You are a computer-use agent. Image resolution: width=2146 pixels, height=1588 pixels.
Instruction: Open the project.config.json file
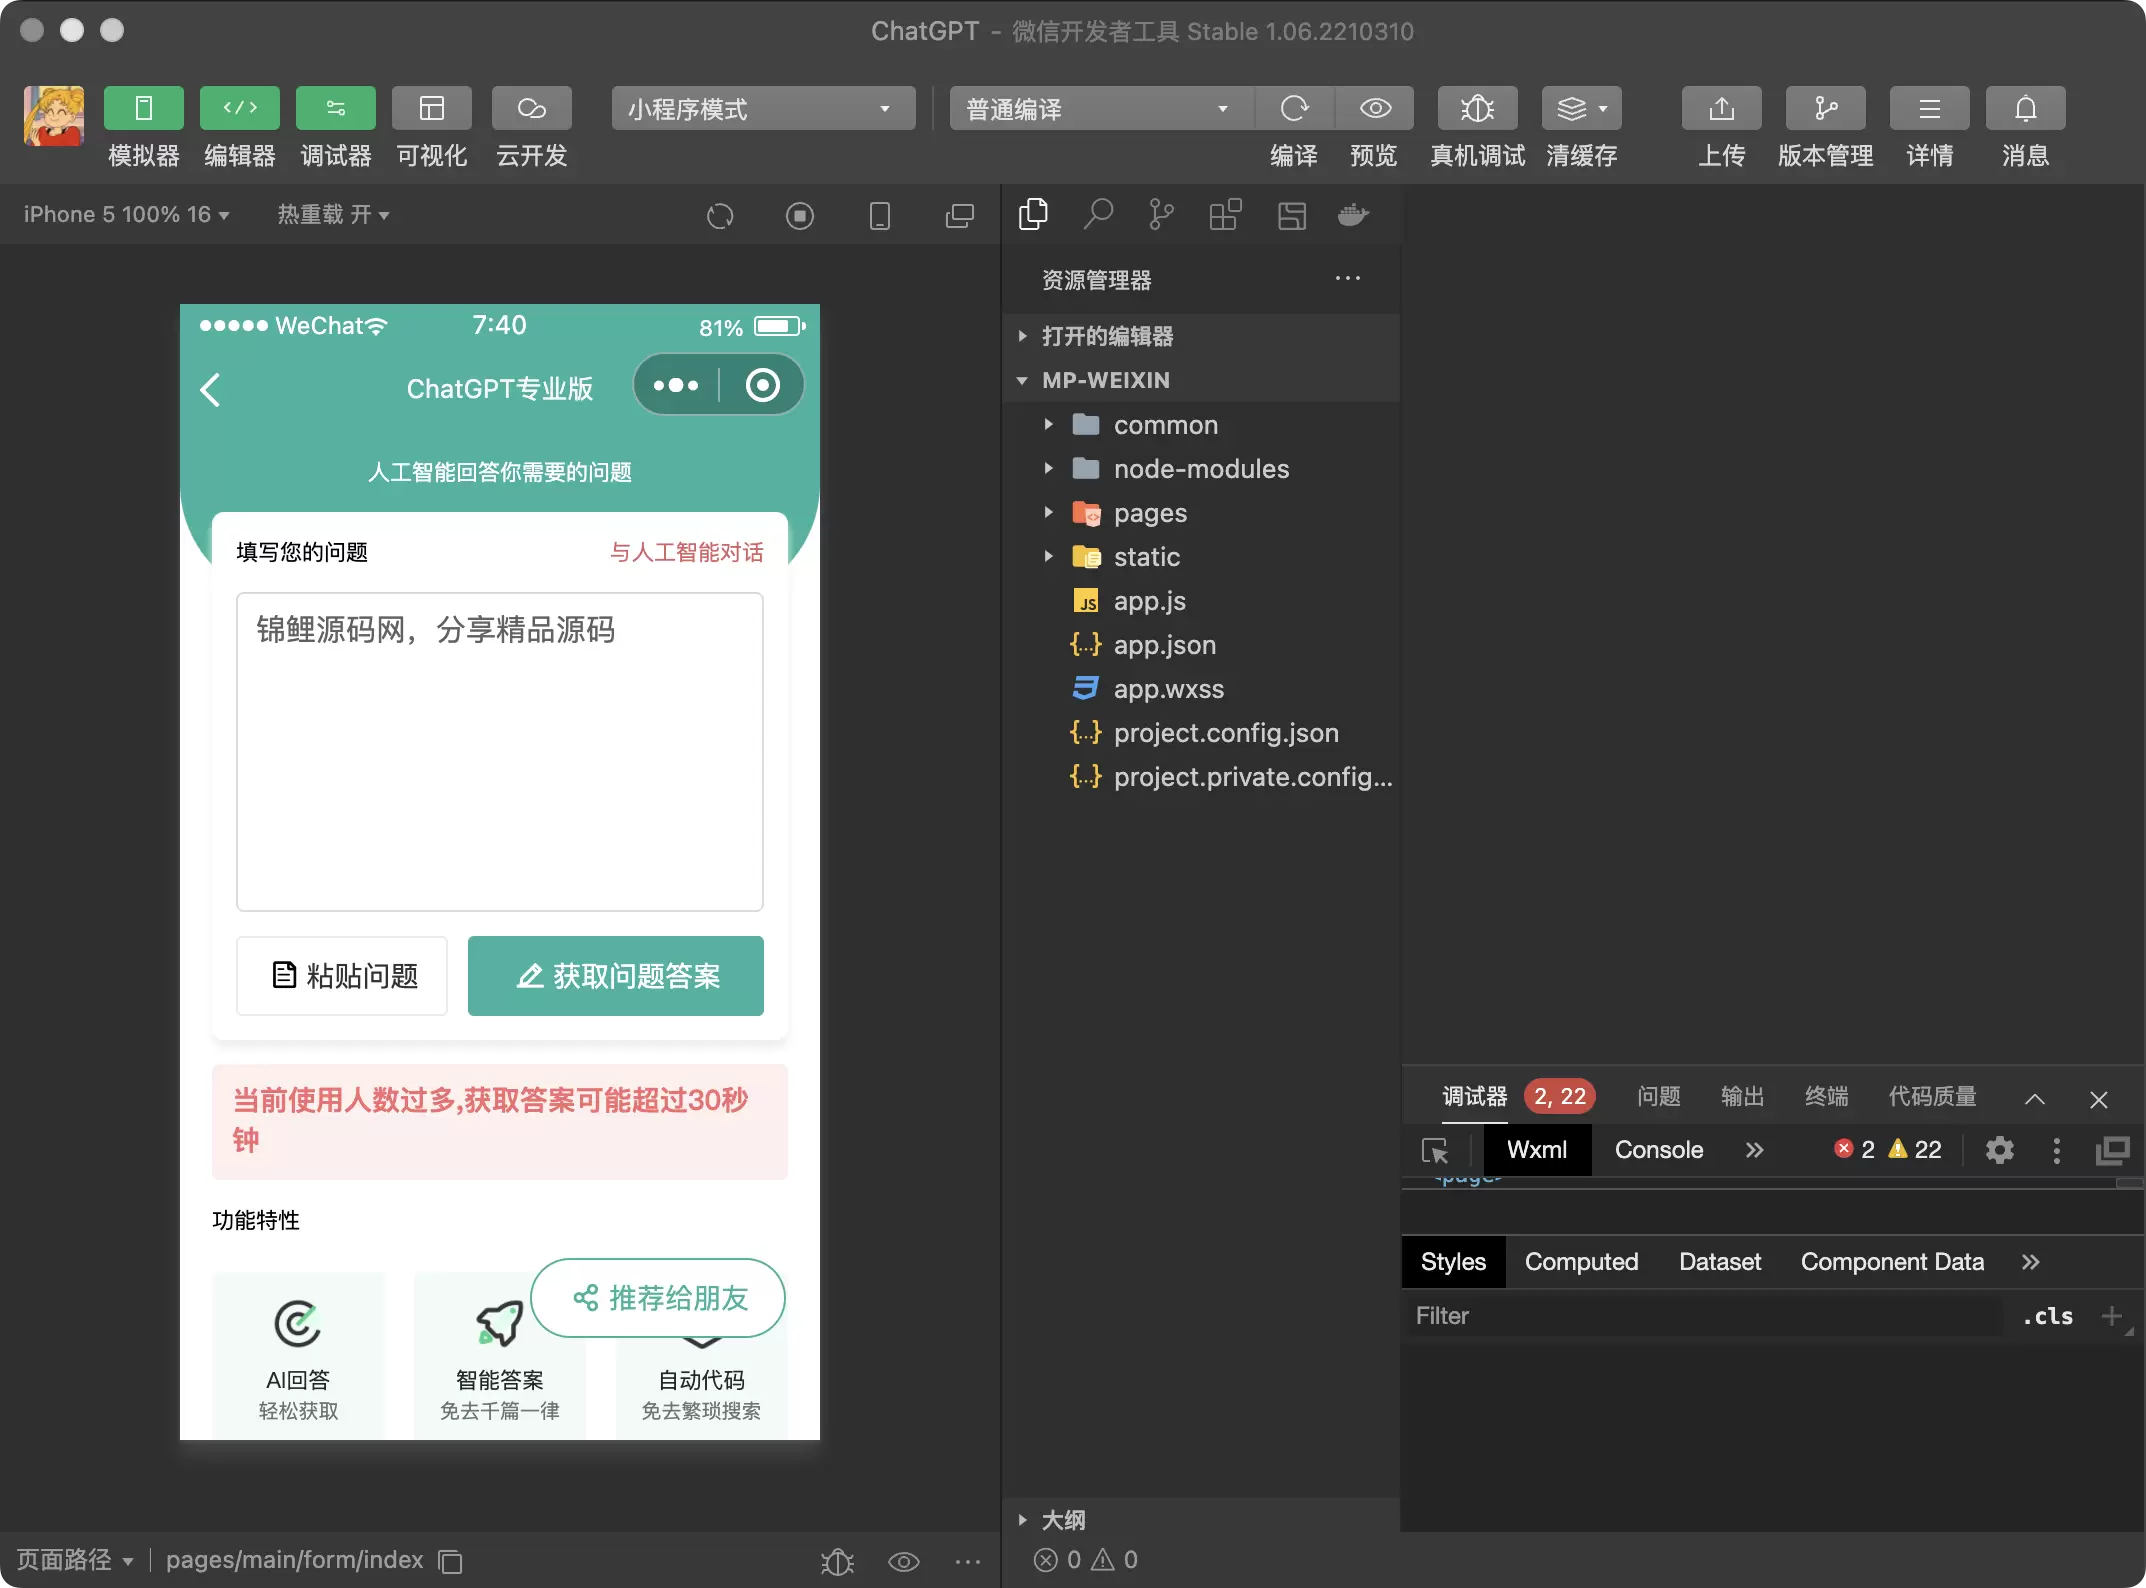point(1200,733)
